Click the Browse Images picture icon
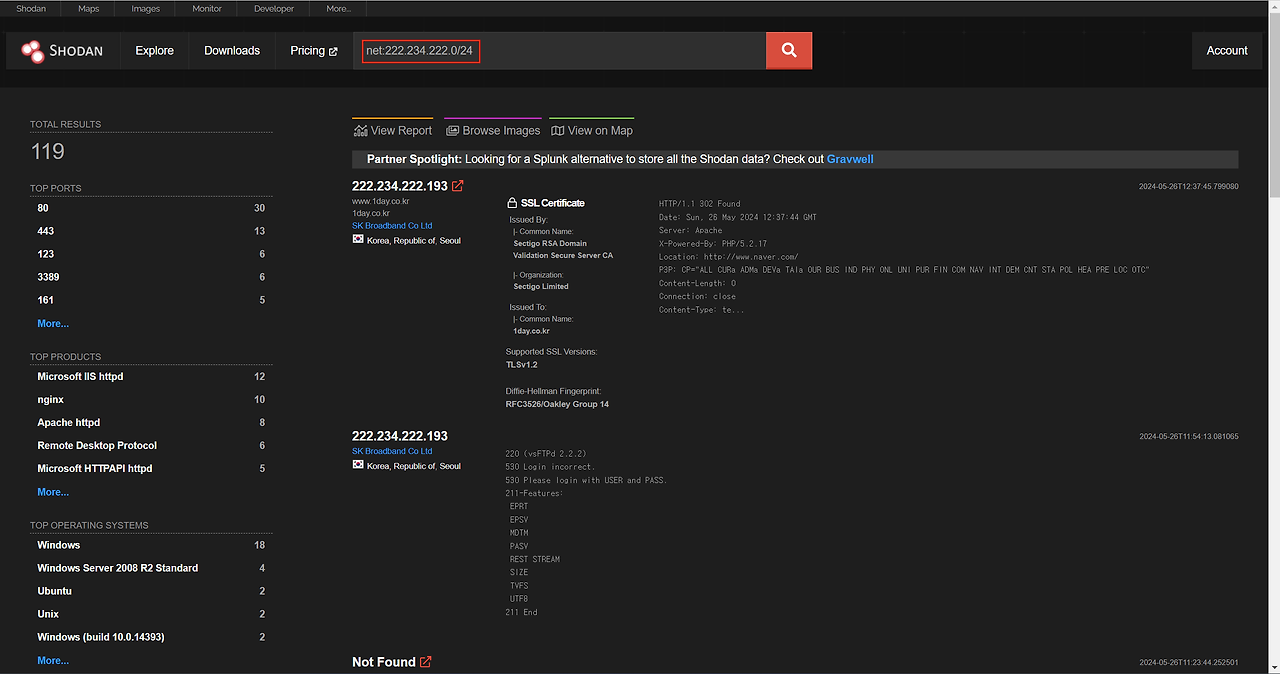 [452, 131]
